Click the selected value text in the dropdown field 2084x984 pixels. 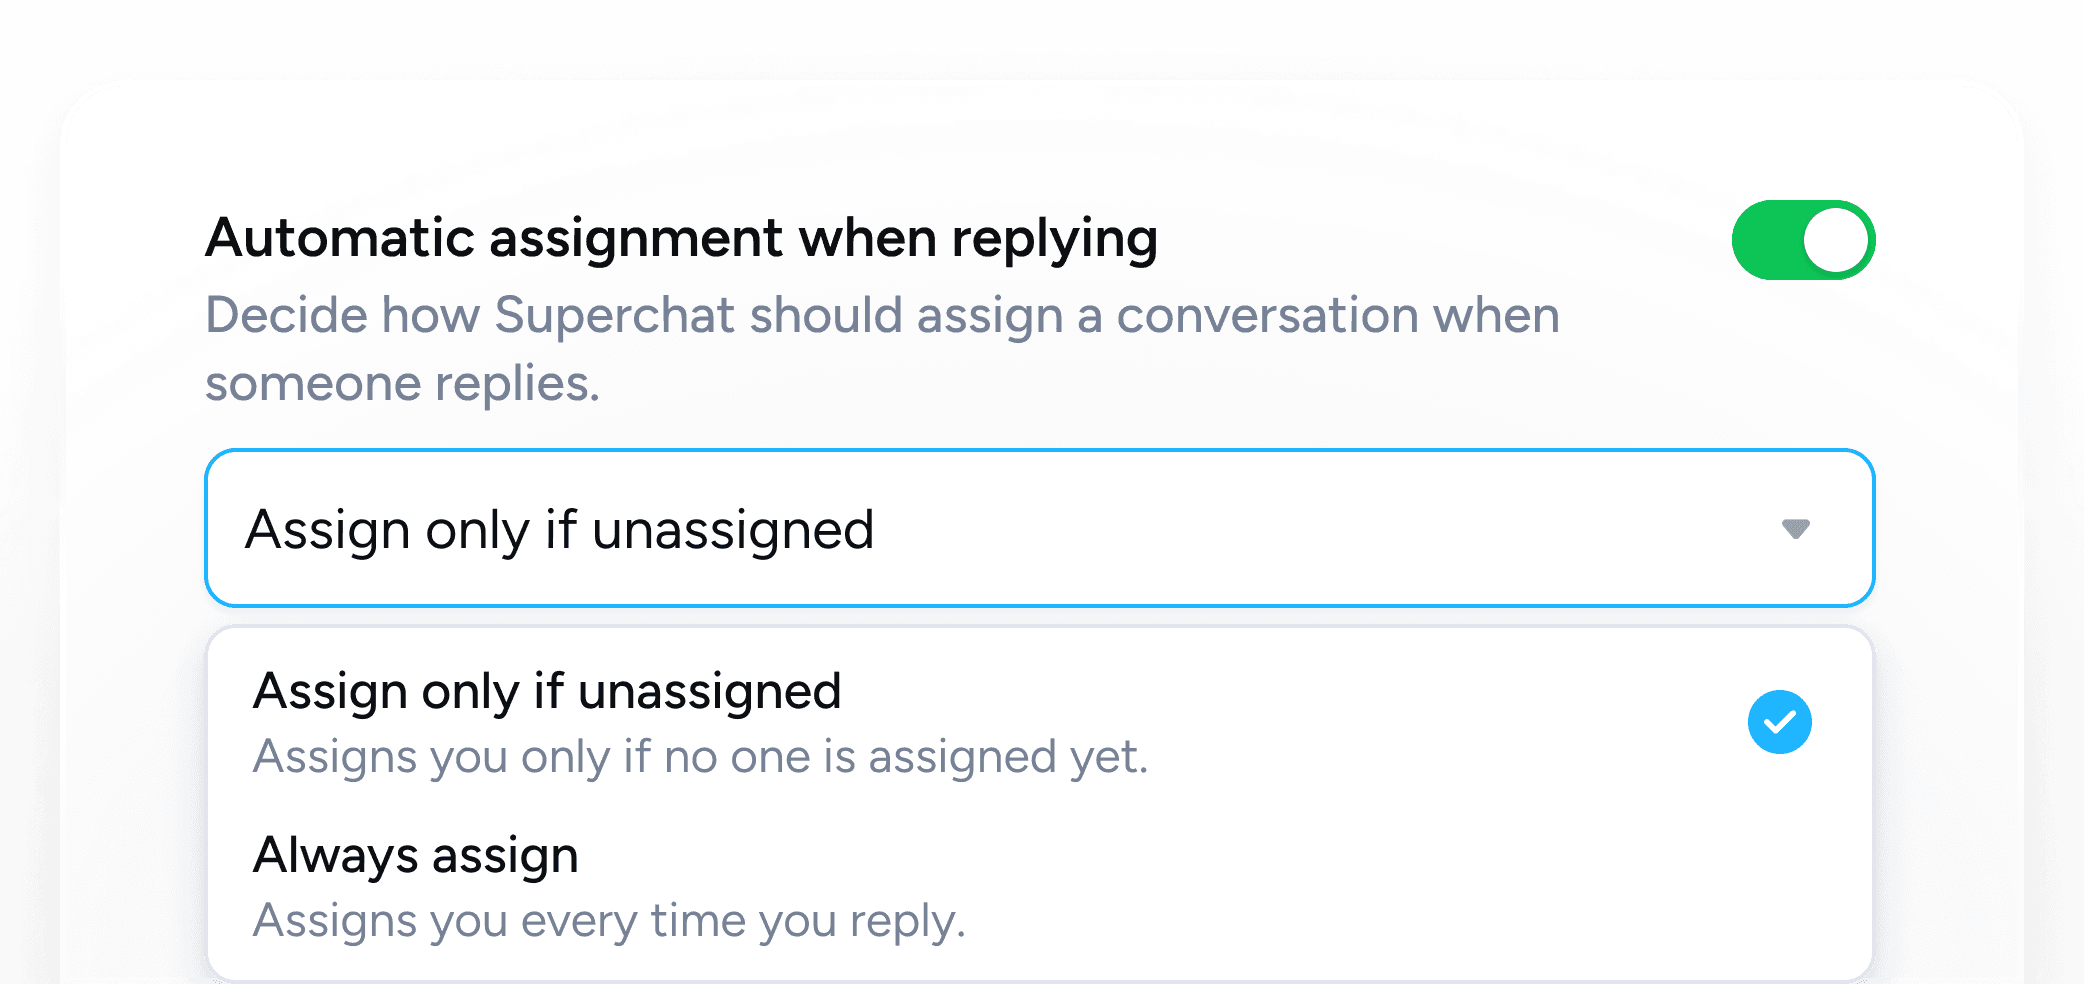pyautogui.click(x=559, y=530)
